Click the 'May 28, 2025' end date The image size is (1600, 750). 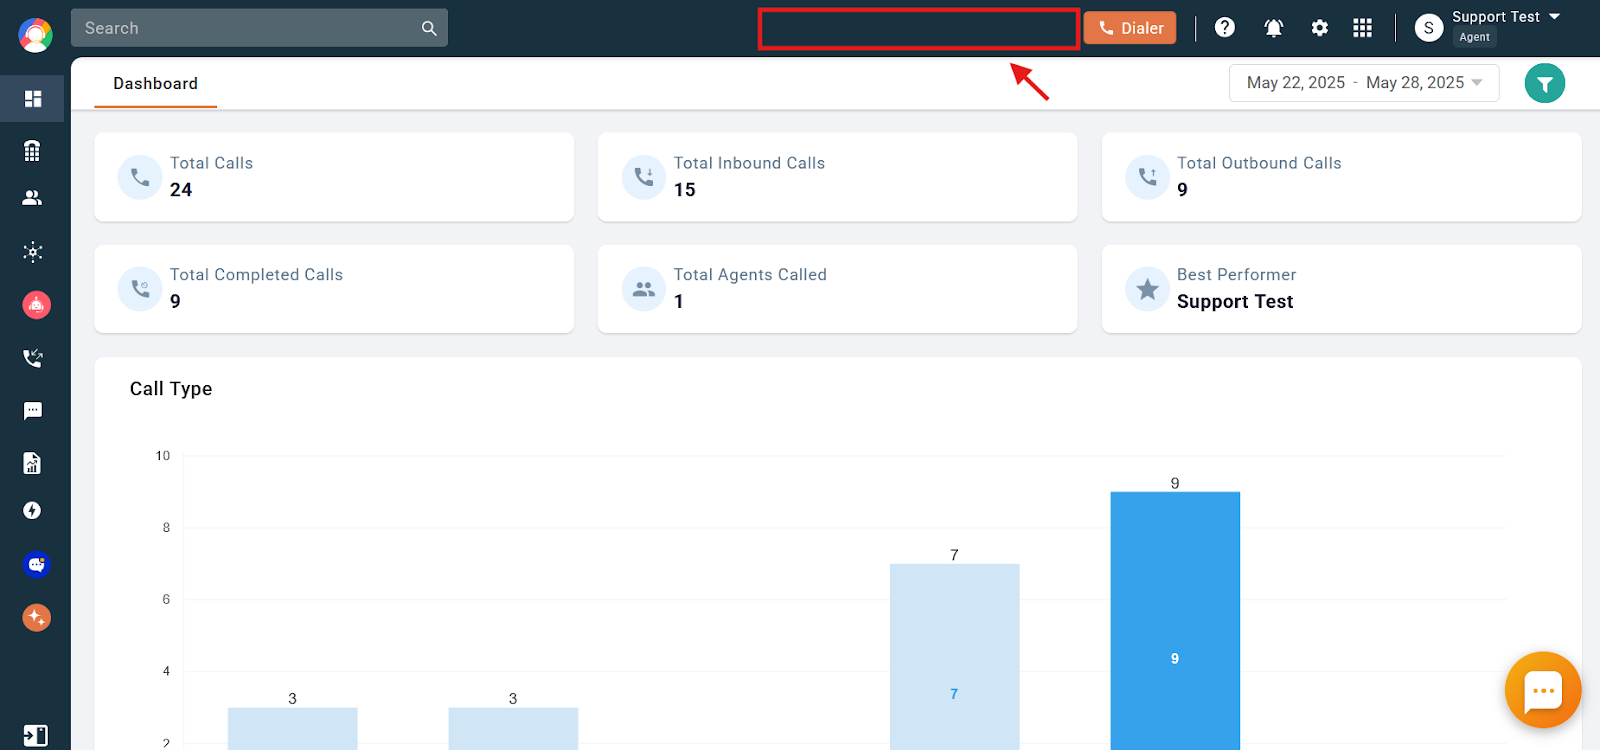click(1415, 83)
